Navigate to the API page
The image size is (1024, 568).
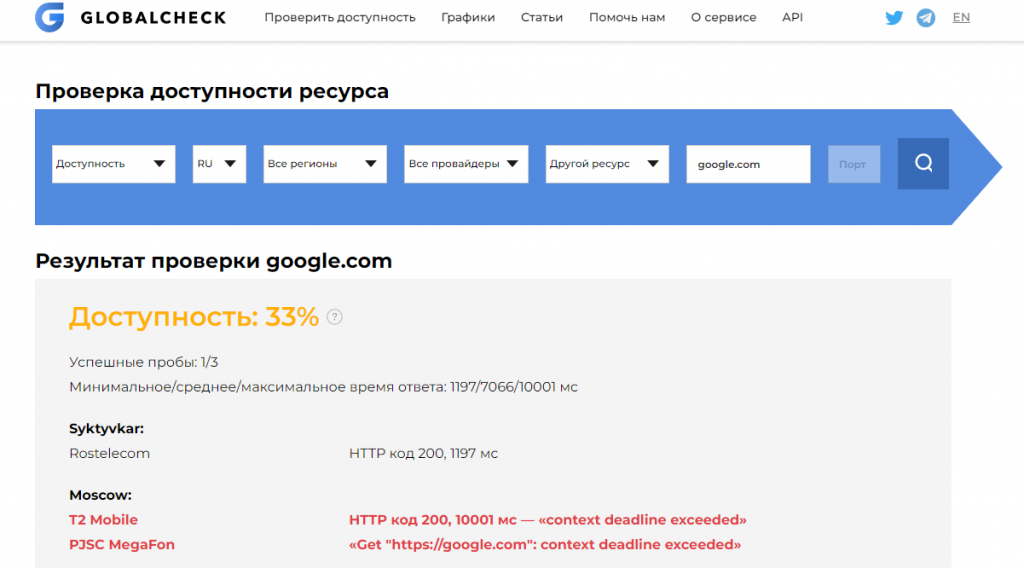(792, 18)
